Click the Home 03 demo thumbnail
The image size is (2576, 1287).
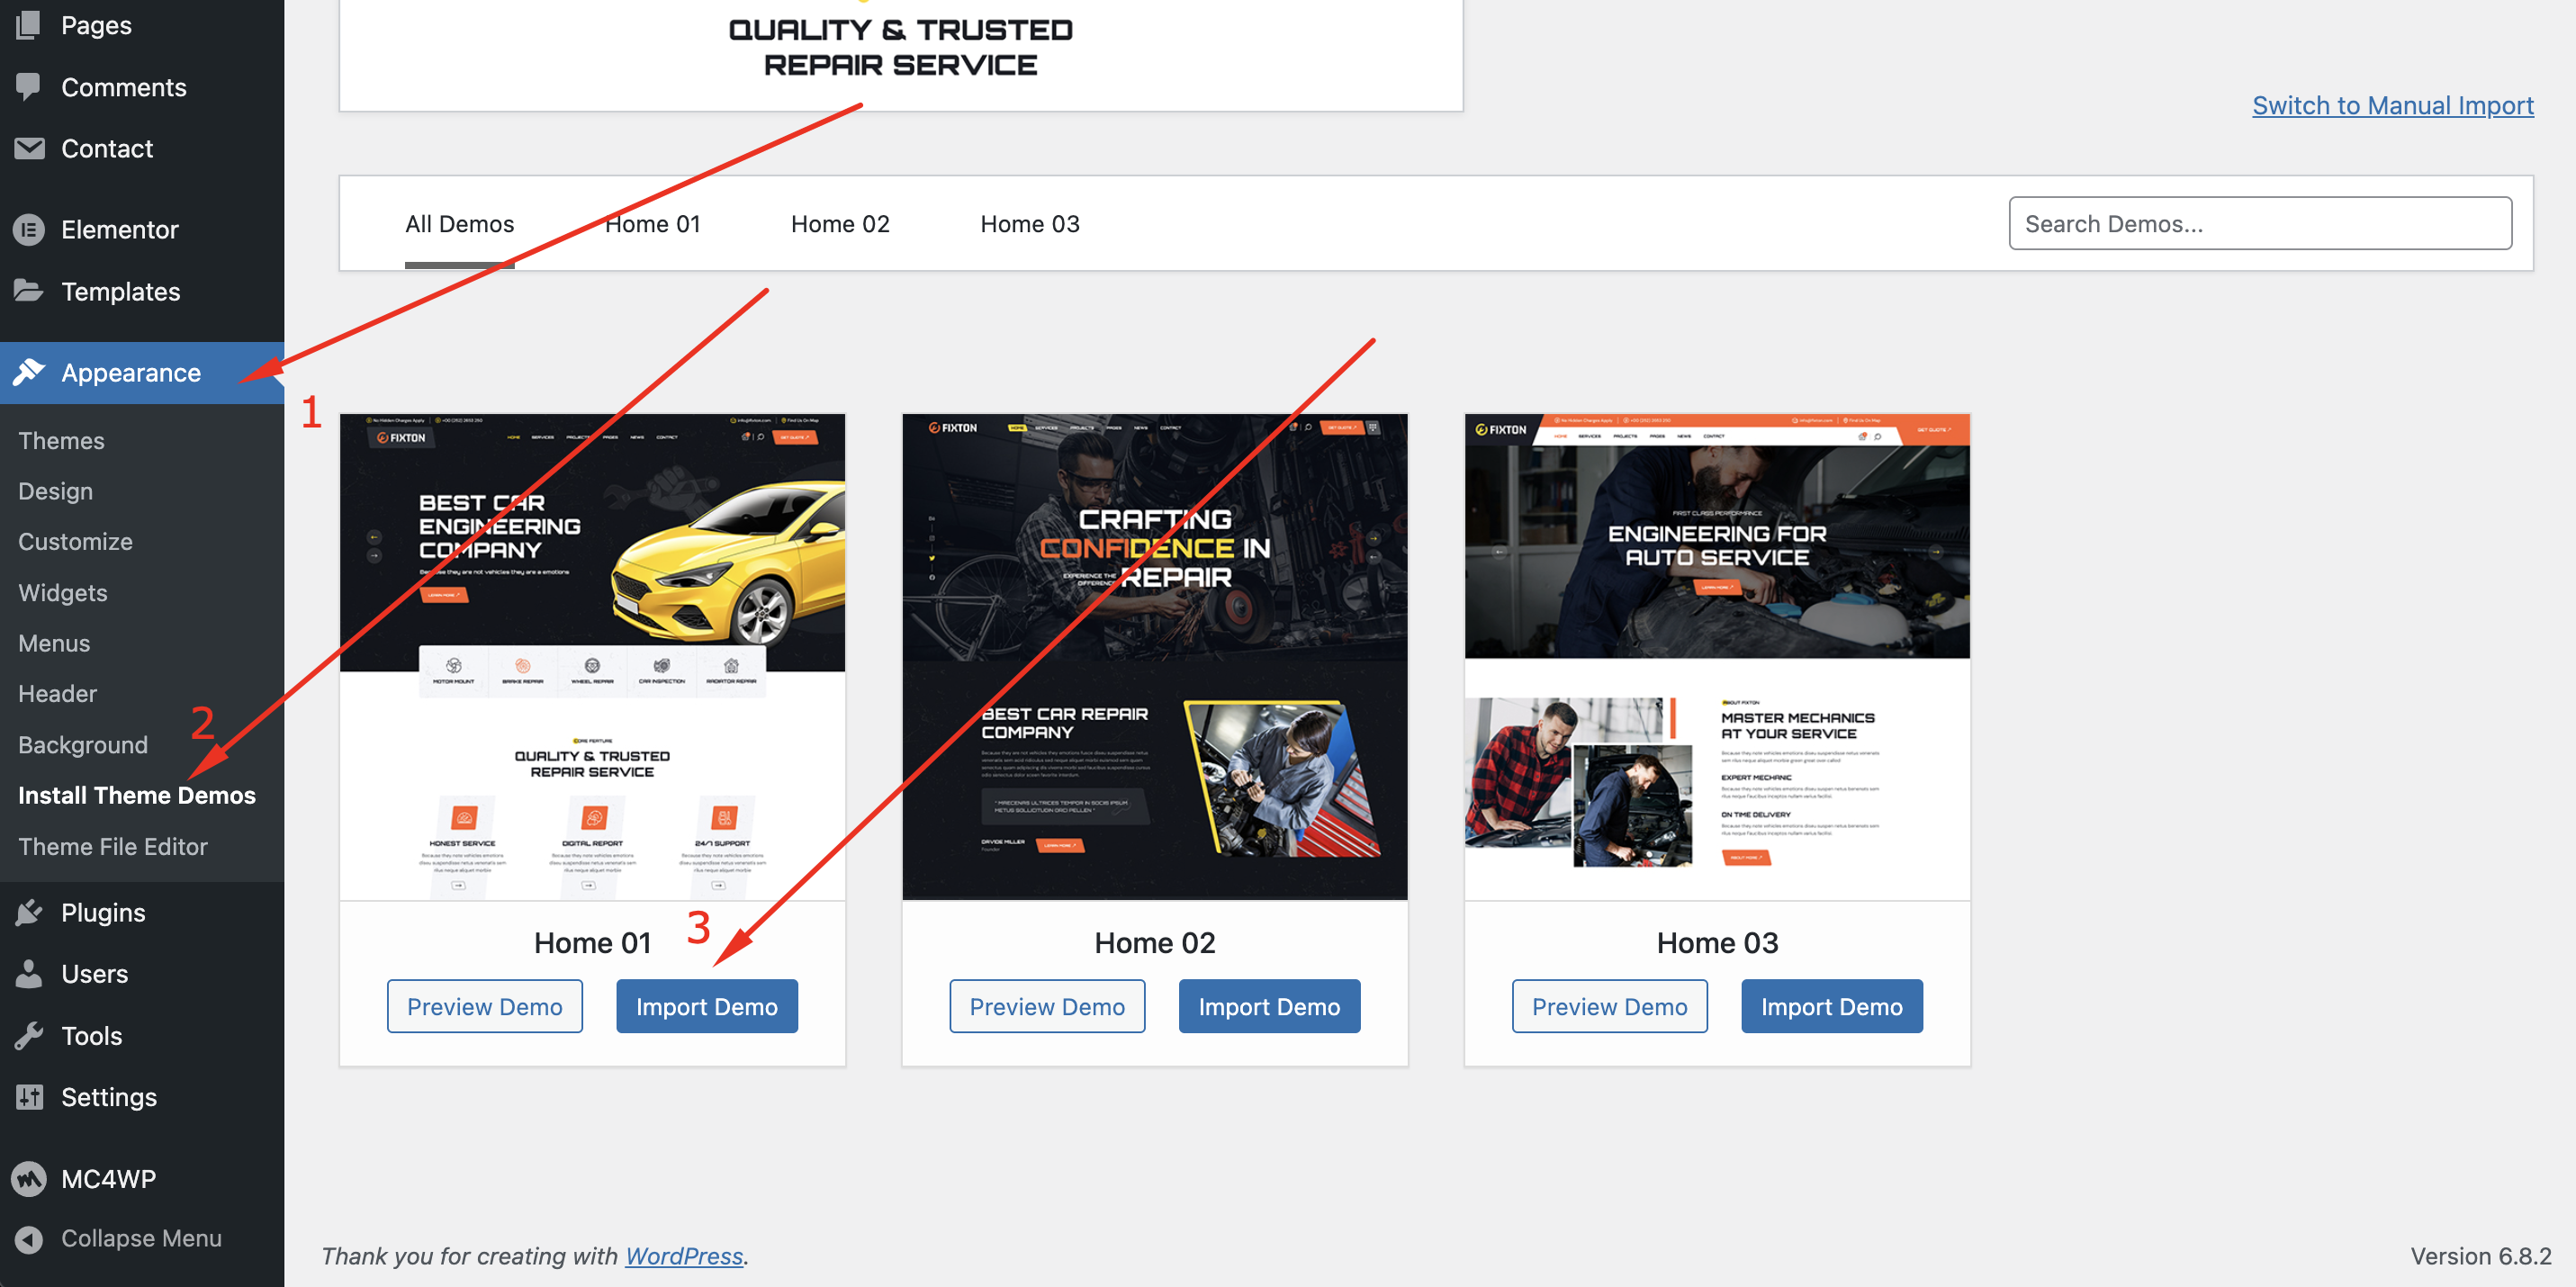click(1716, 657)
